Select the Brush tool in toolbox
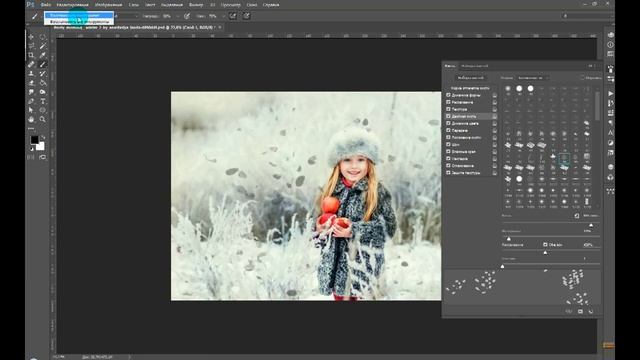The image size is (640, 360). [x=42, y=64]
